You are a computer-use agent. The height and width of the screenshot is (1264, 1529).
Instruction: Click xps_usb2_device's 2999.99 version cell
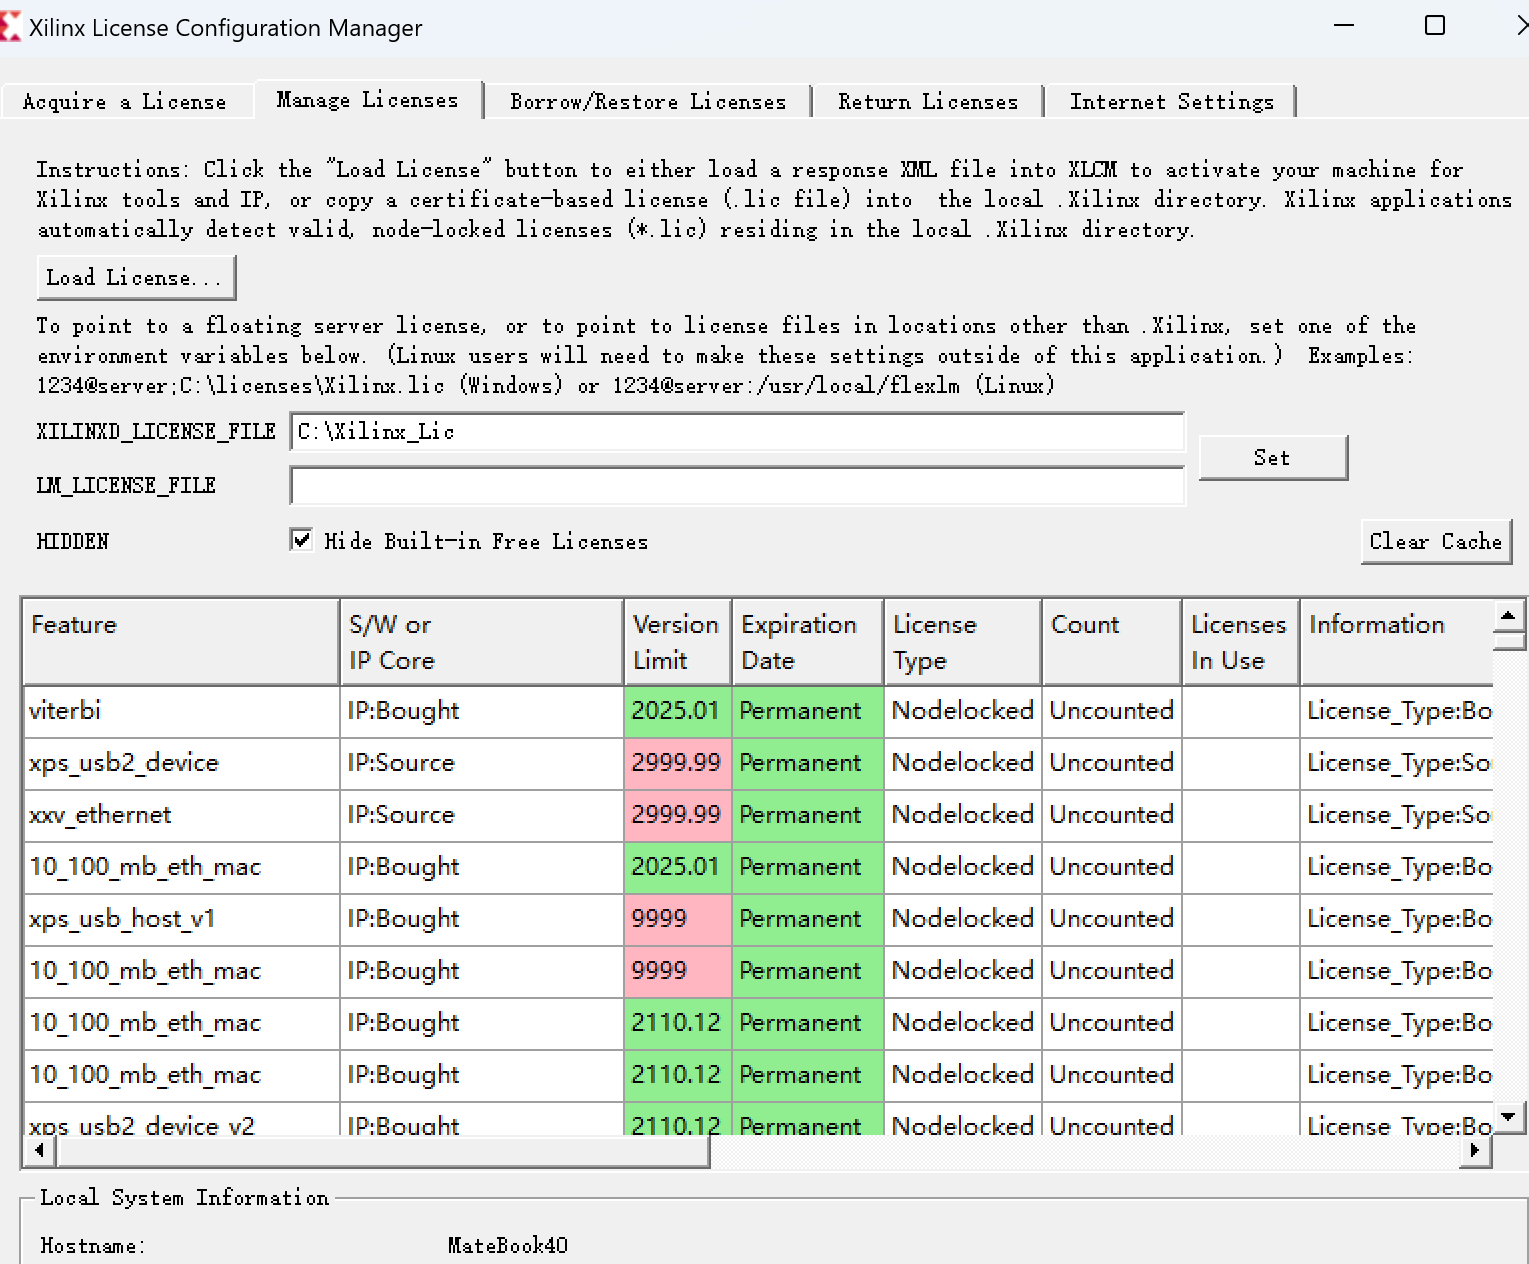tap(678, 763)
